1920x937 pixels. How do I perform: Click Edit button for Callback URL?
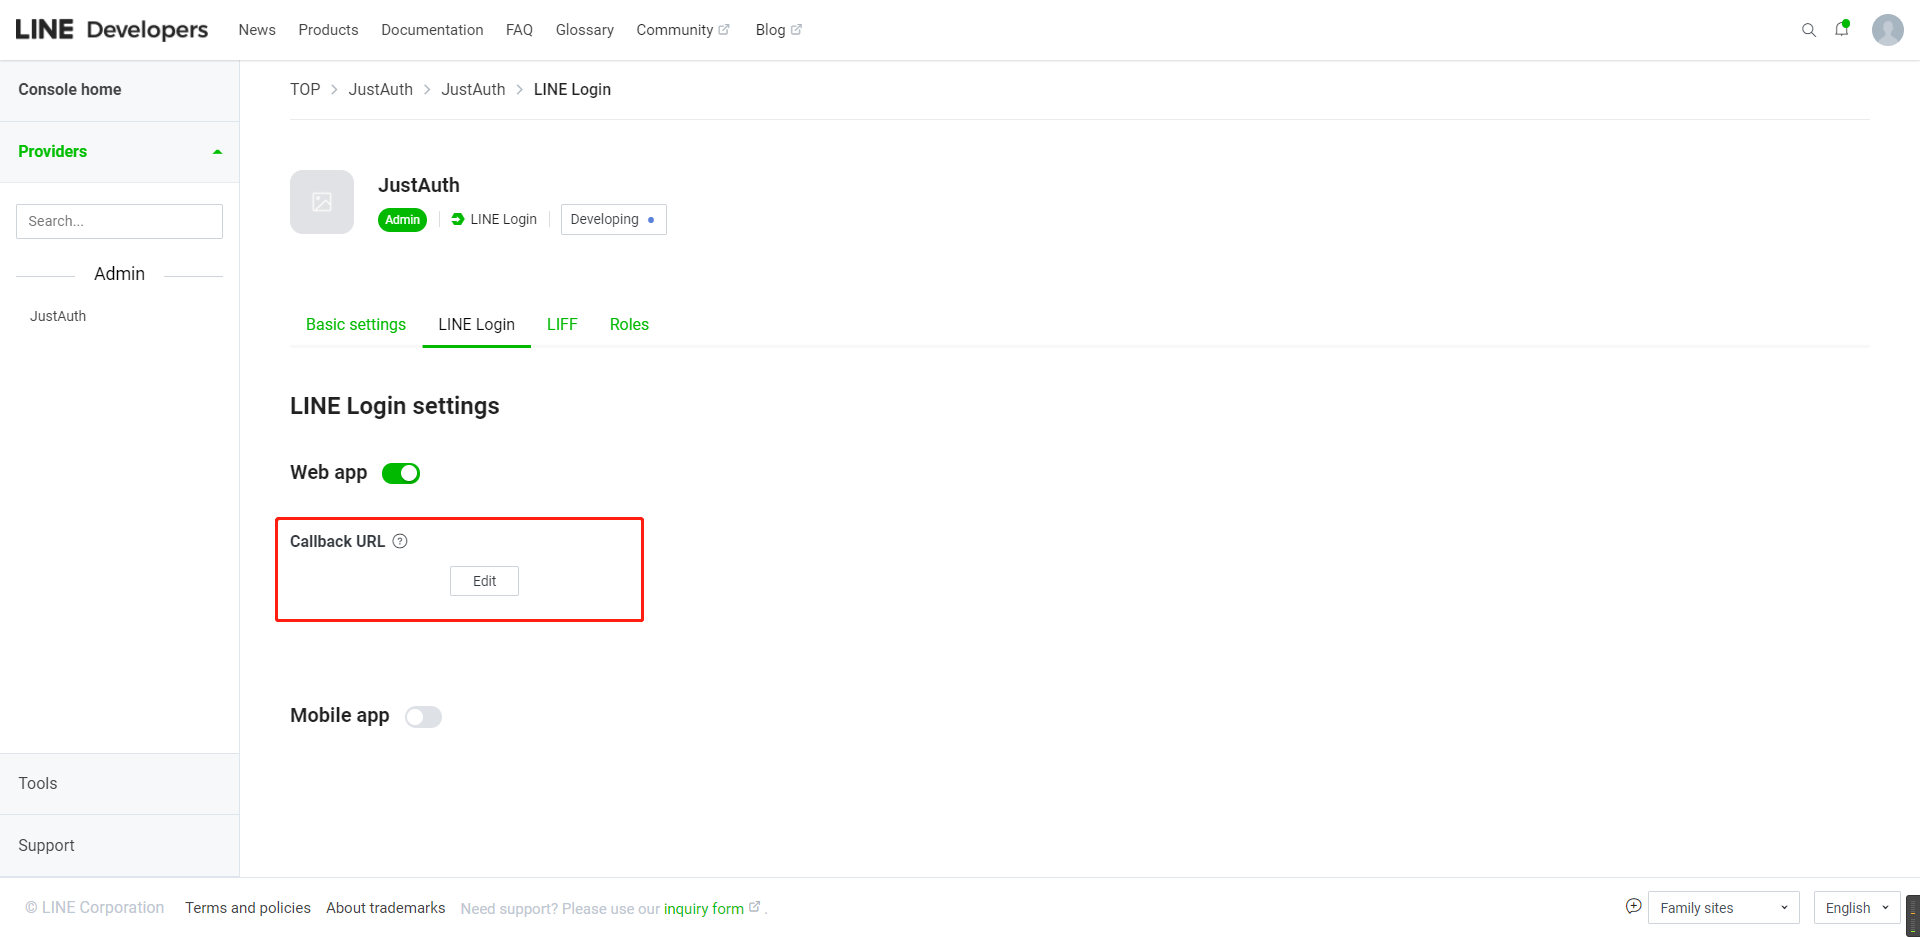point(484,581)
